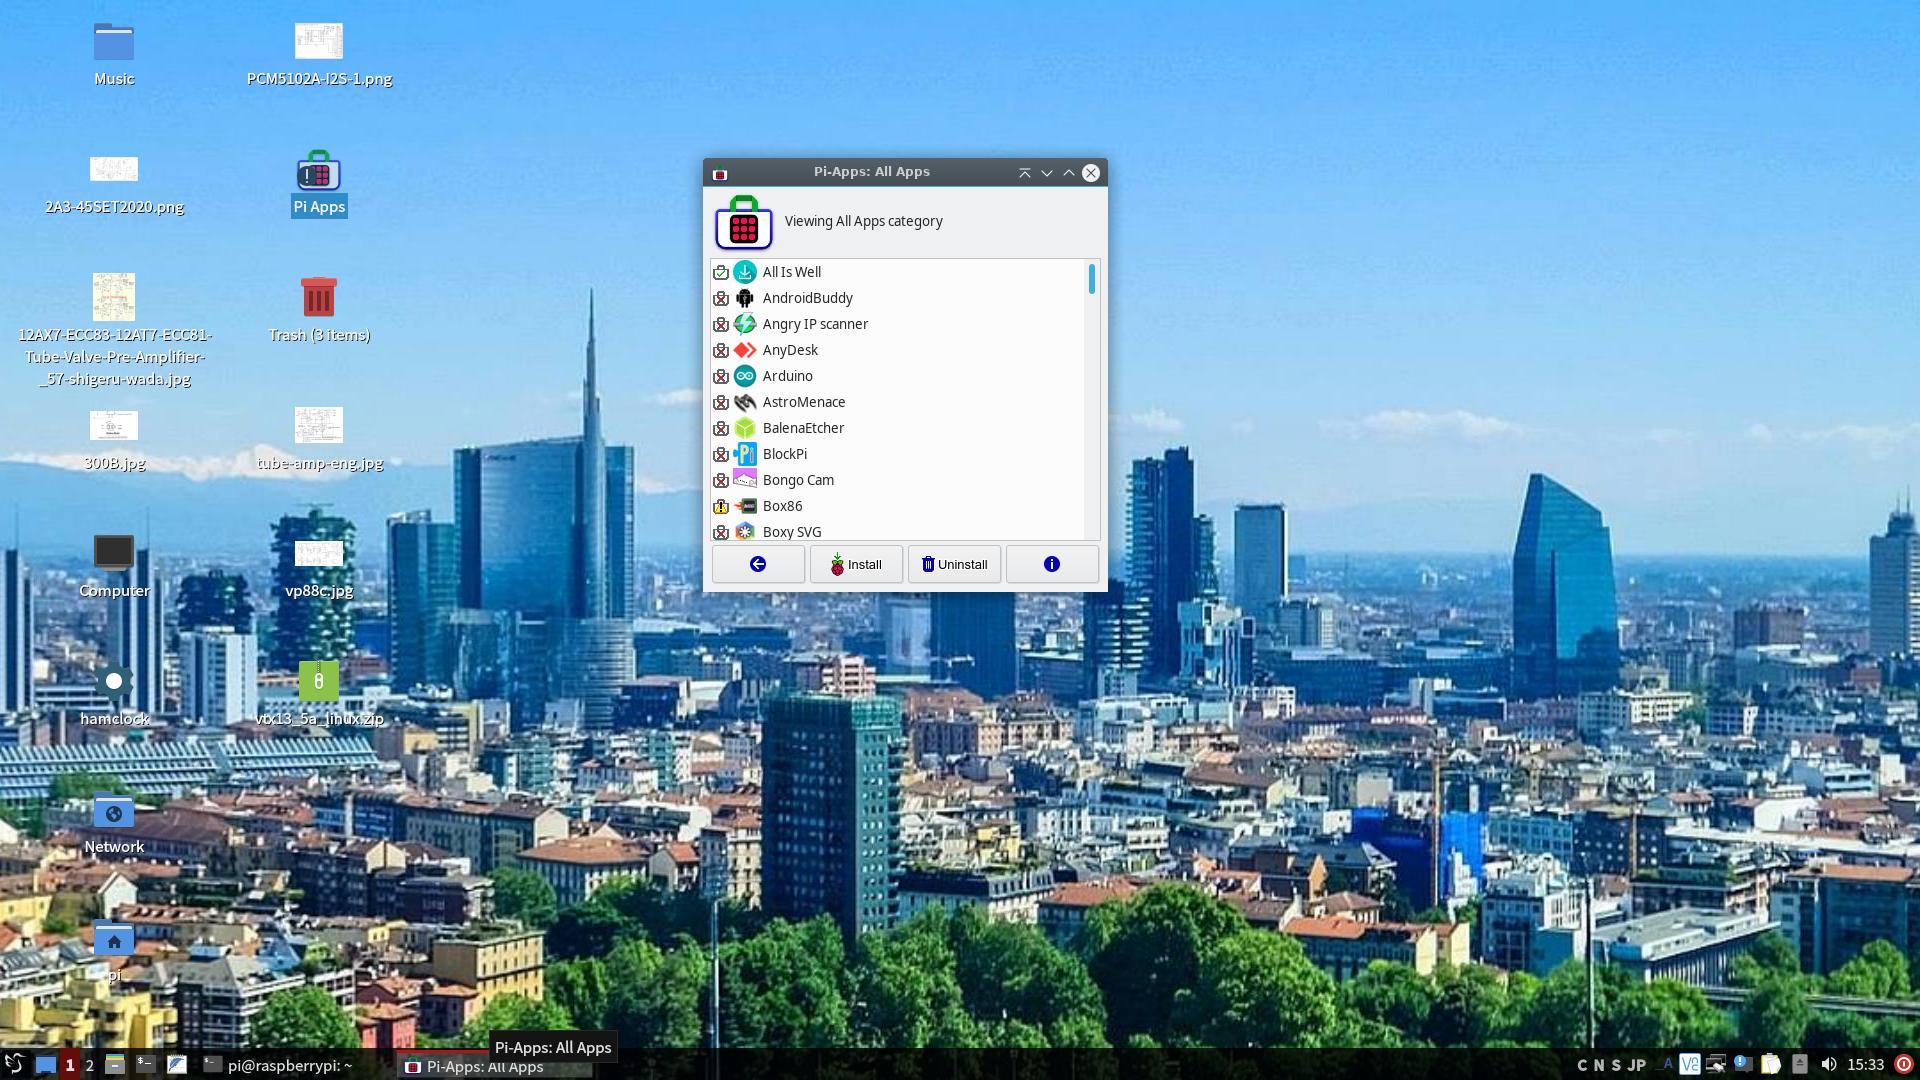Select the Box86 warning status icon
1920x1080 pixels.
point(721,506)
